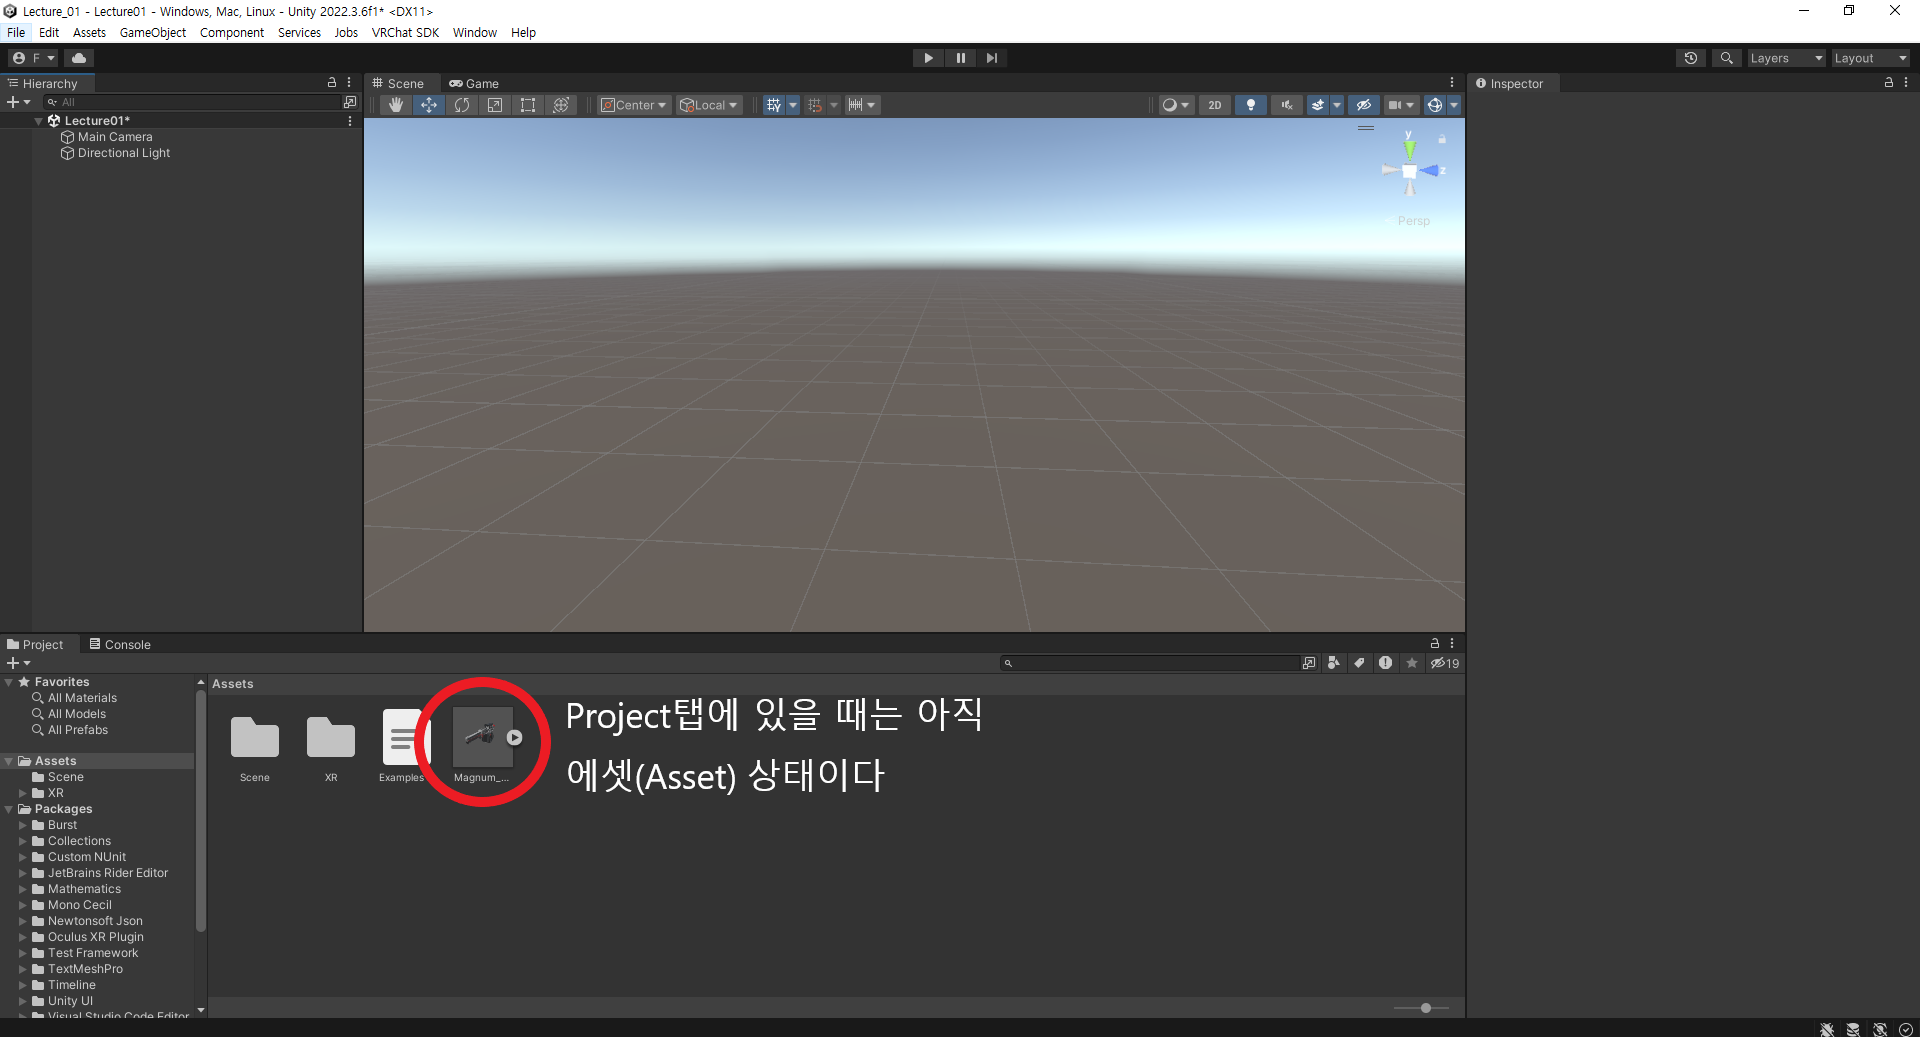Image resolution: width=1920 pixels, height=1037 pixels.
Task: Toggle hidden packages visibility (19)
Action: tap(1445, 663)
